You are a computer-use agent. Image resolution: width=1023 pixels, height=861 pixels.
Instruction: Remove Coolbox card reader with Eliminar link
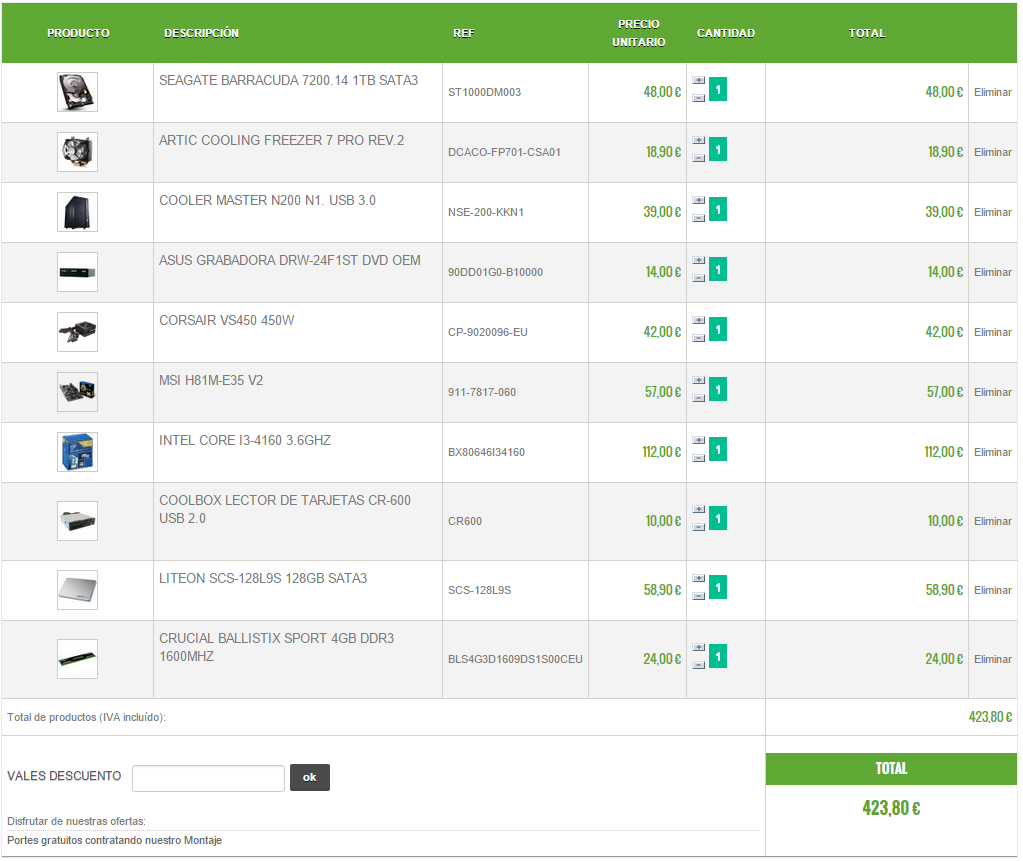point(992,522)
